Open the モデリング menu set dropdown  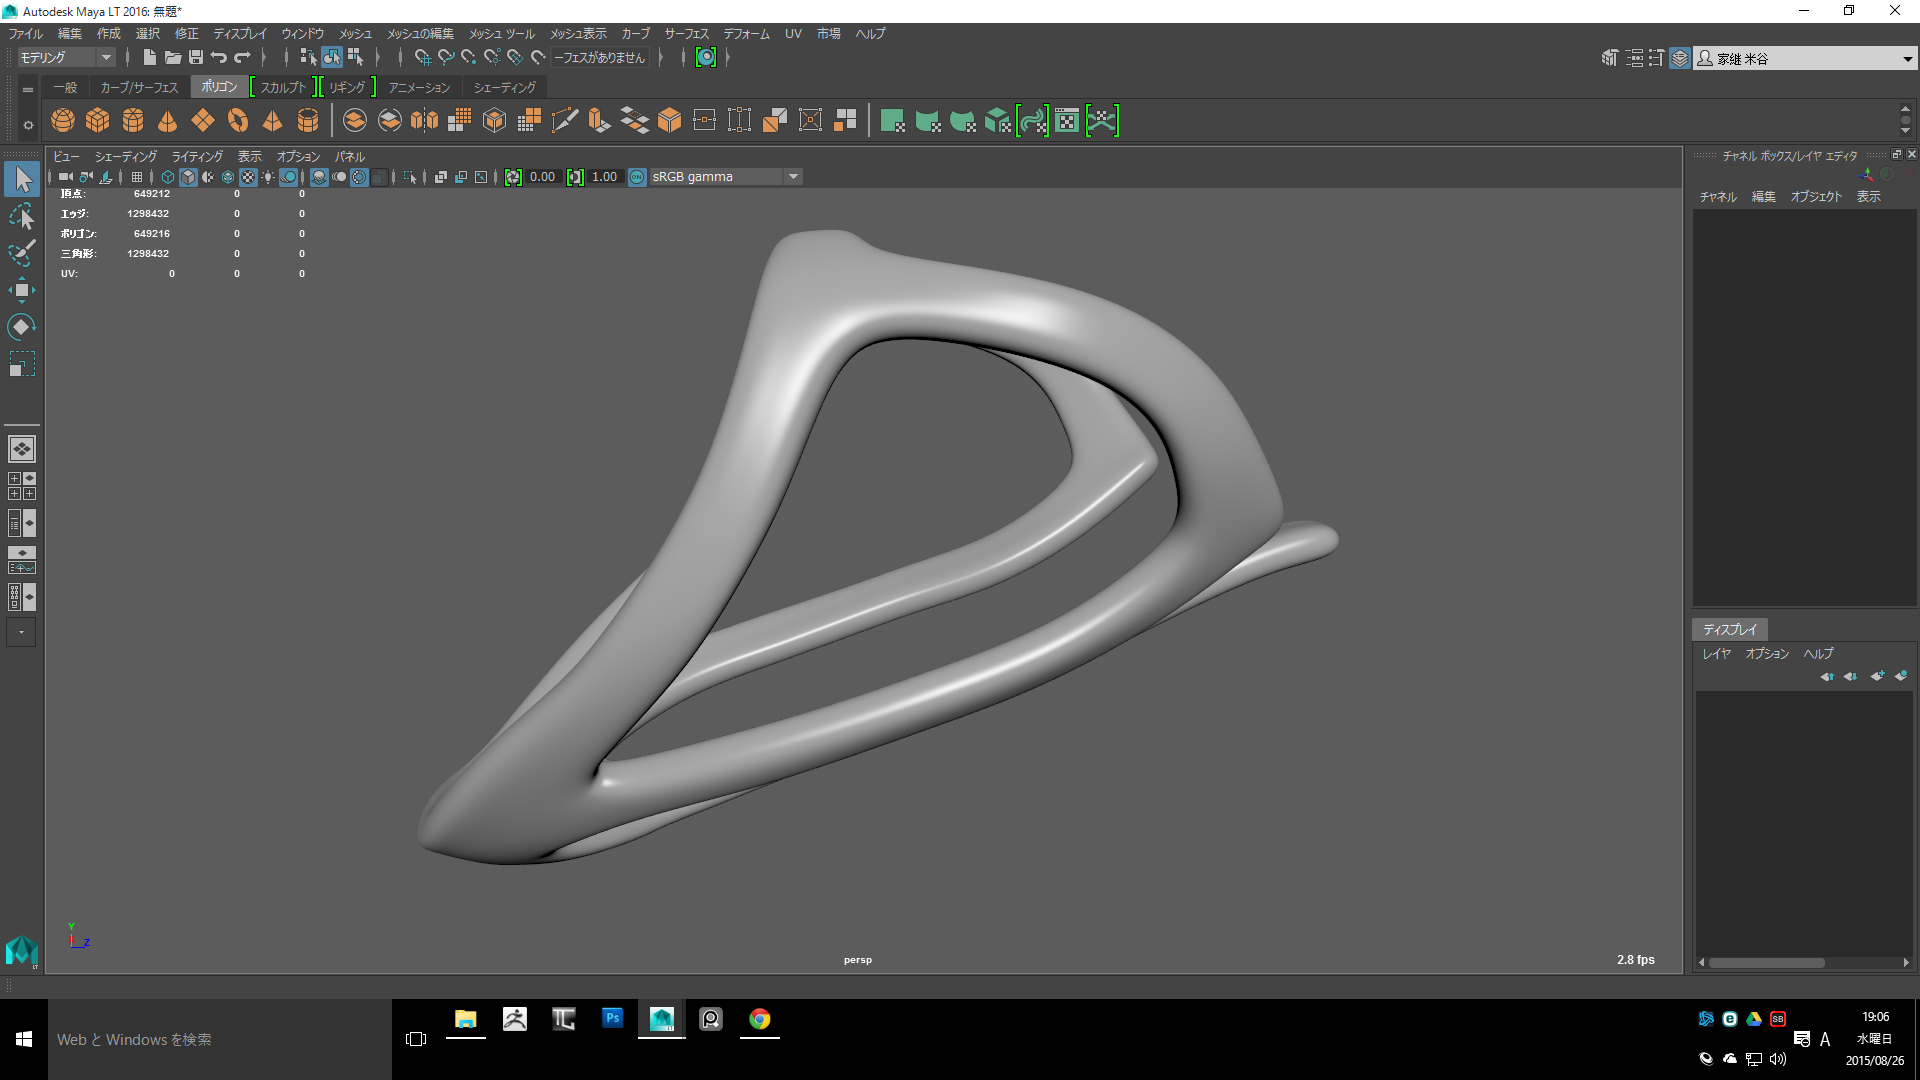tap(66, 58)
